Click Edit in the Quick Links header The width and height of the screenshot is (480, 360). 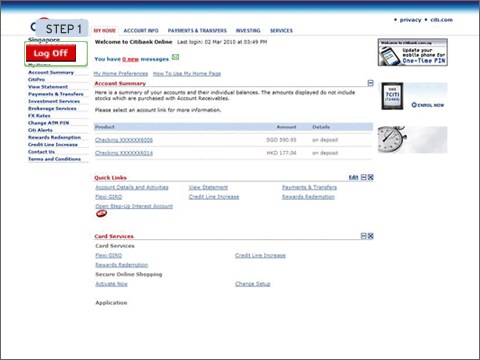[353, 177]
